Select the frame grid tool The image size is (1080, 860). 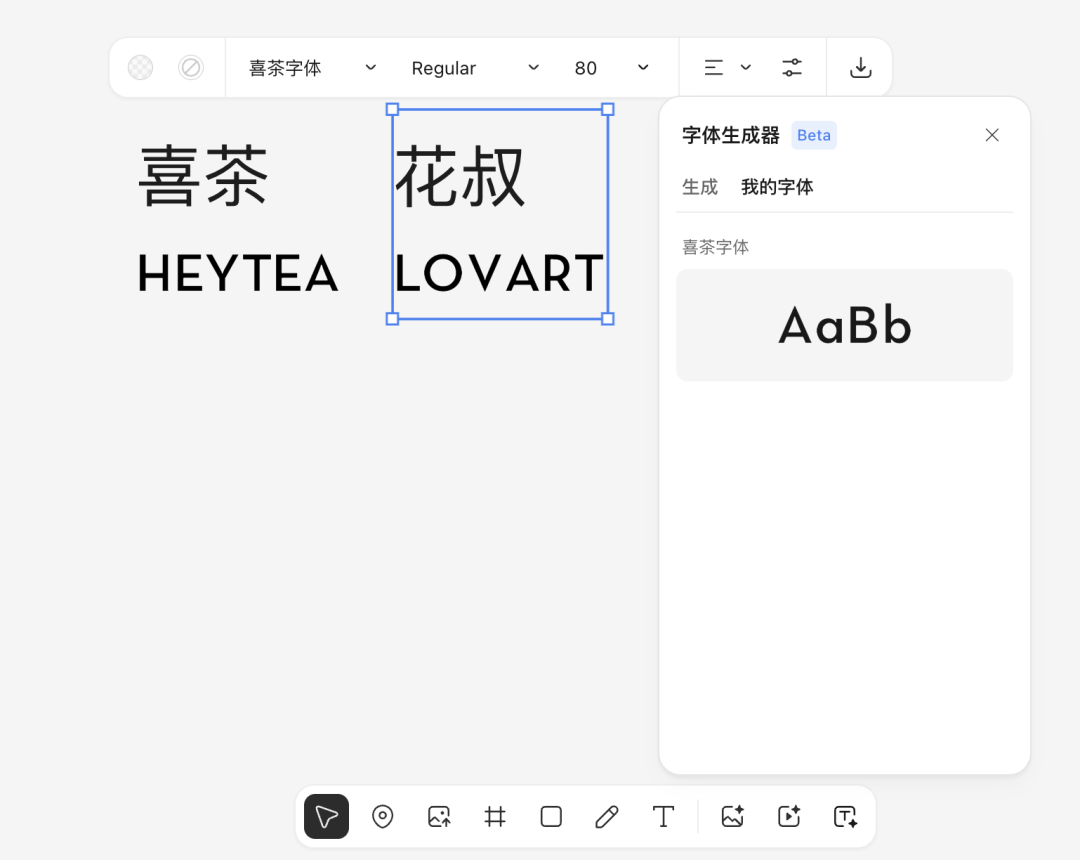[x=495, y=817]
